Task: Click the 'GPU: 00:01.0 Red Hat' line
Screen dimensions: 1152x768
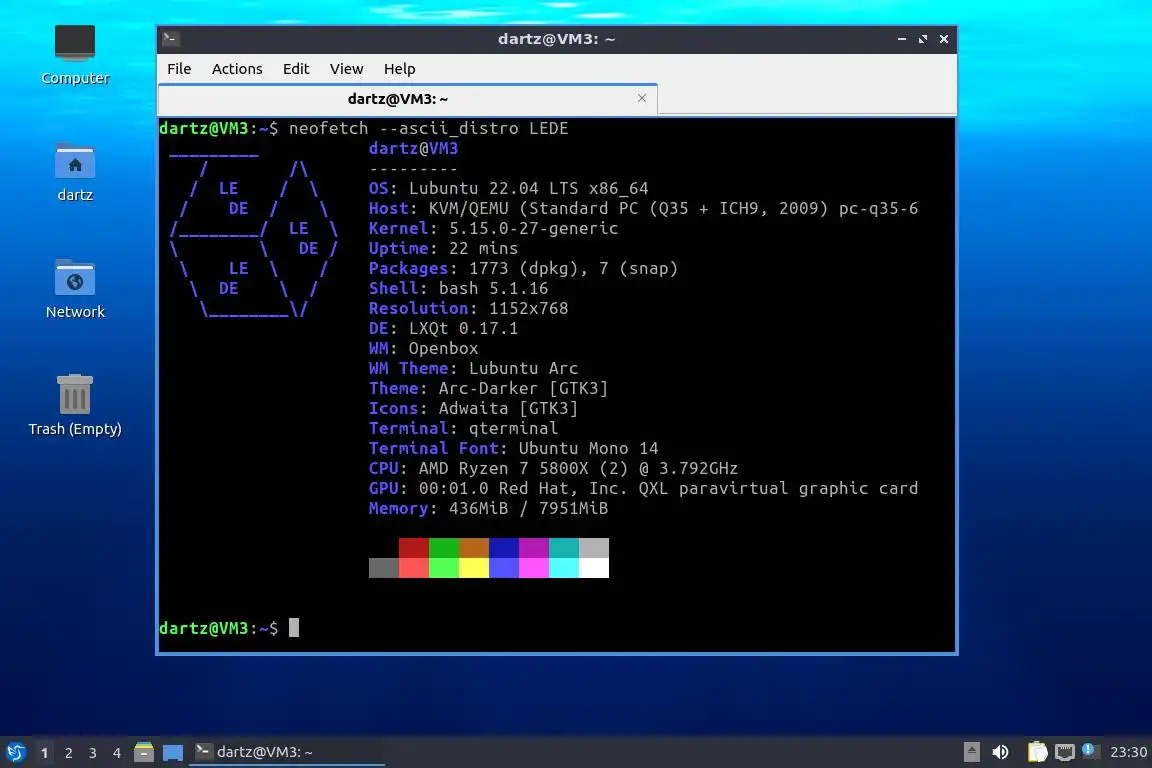Action: (644, 488)
